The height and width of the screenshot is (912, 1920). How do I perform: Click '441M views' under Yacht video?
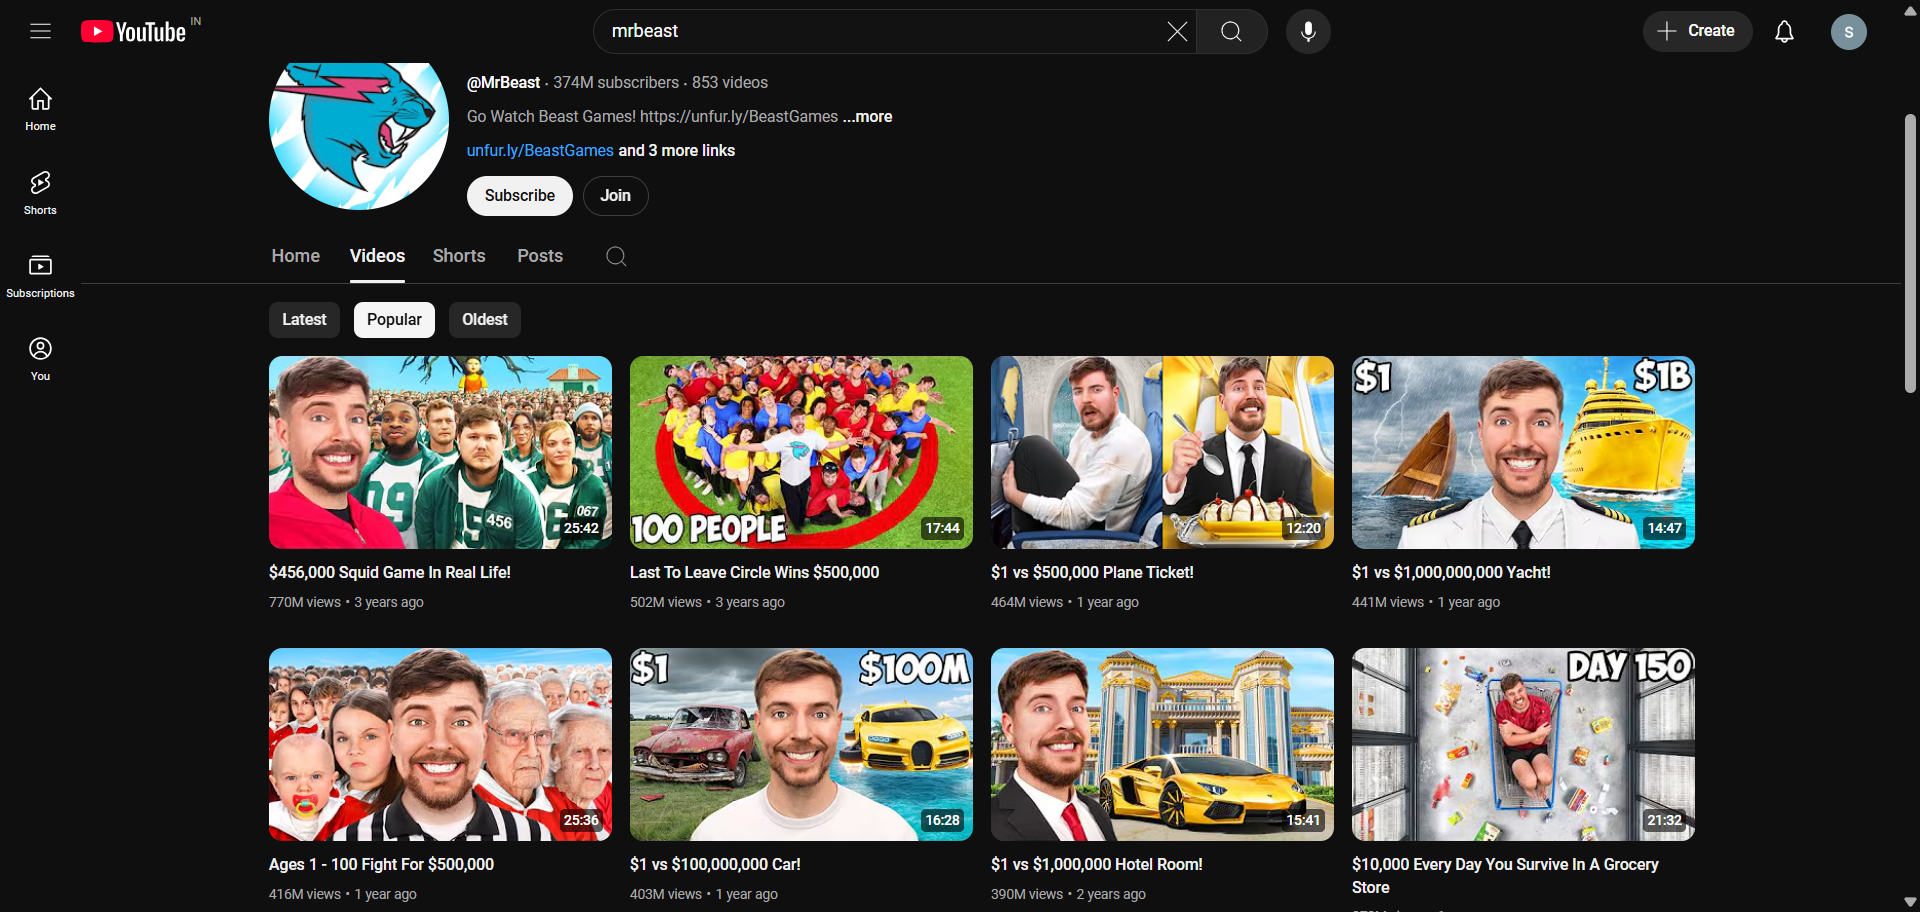pos(1388,602)
